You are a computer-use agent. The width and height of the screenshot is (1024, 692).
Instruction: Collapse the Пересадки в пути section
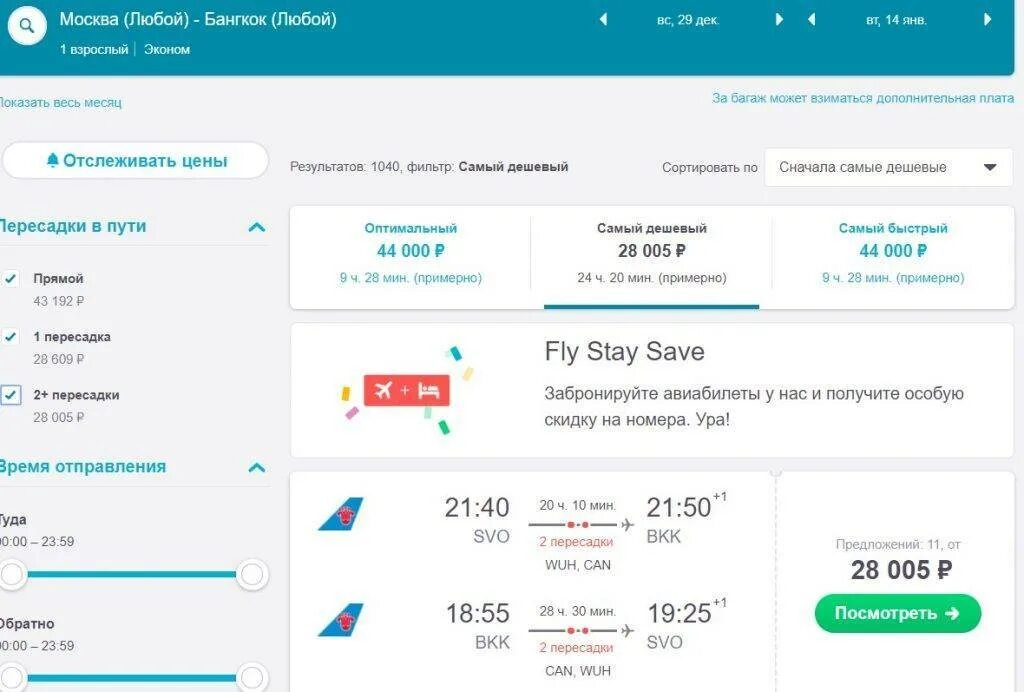[x=257, y=227]
